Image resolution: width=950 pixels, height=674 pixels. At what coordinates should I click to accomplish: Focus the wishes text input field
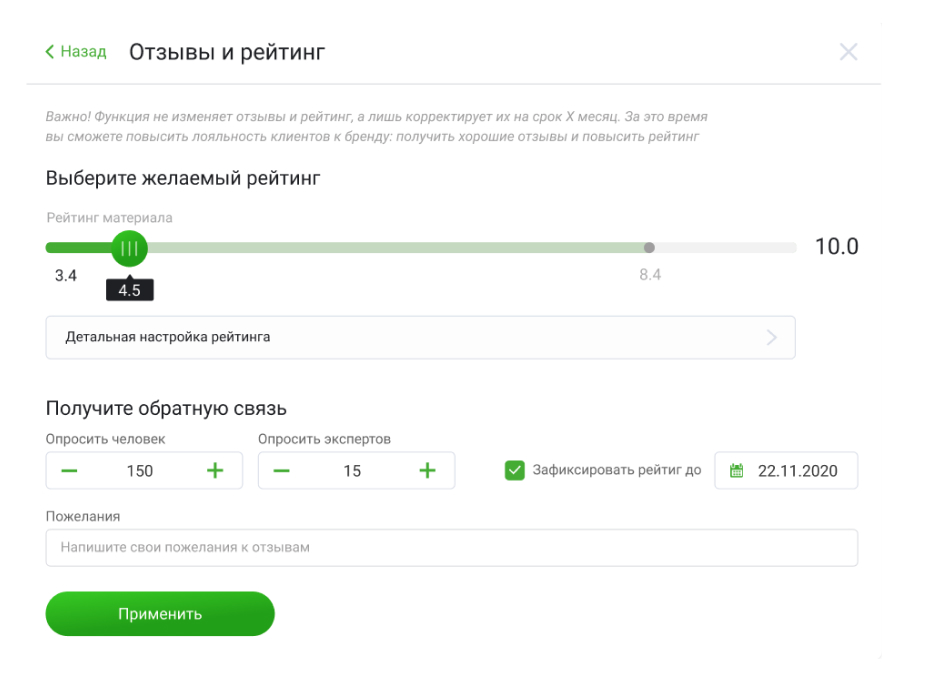451,548
